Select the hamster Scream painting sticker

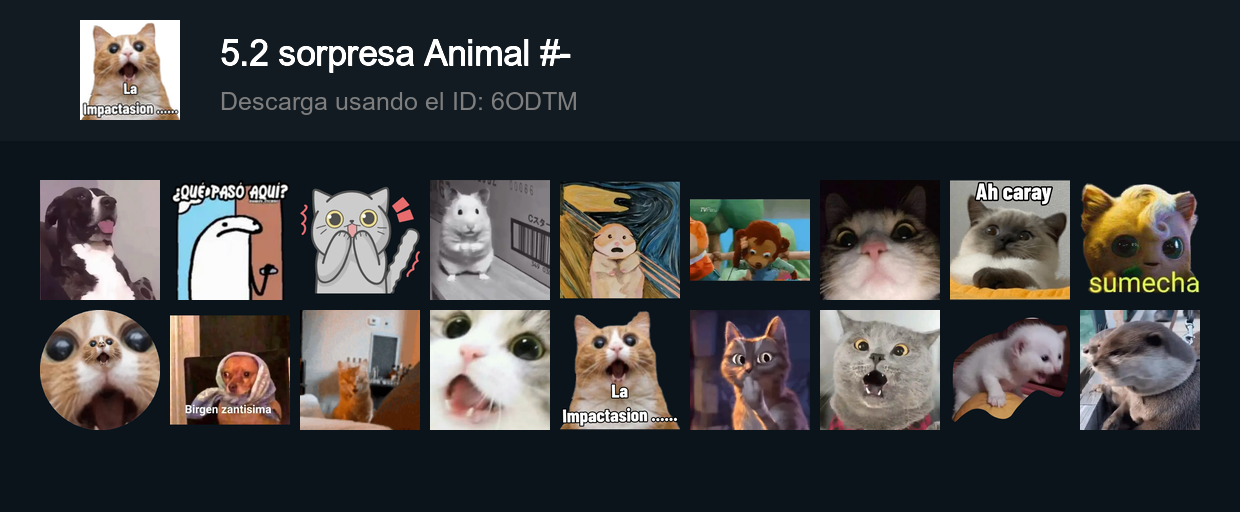tap(620, 240)
